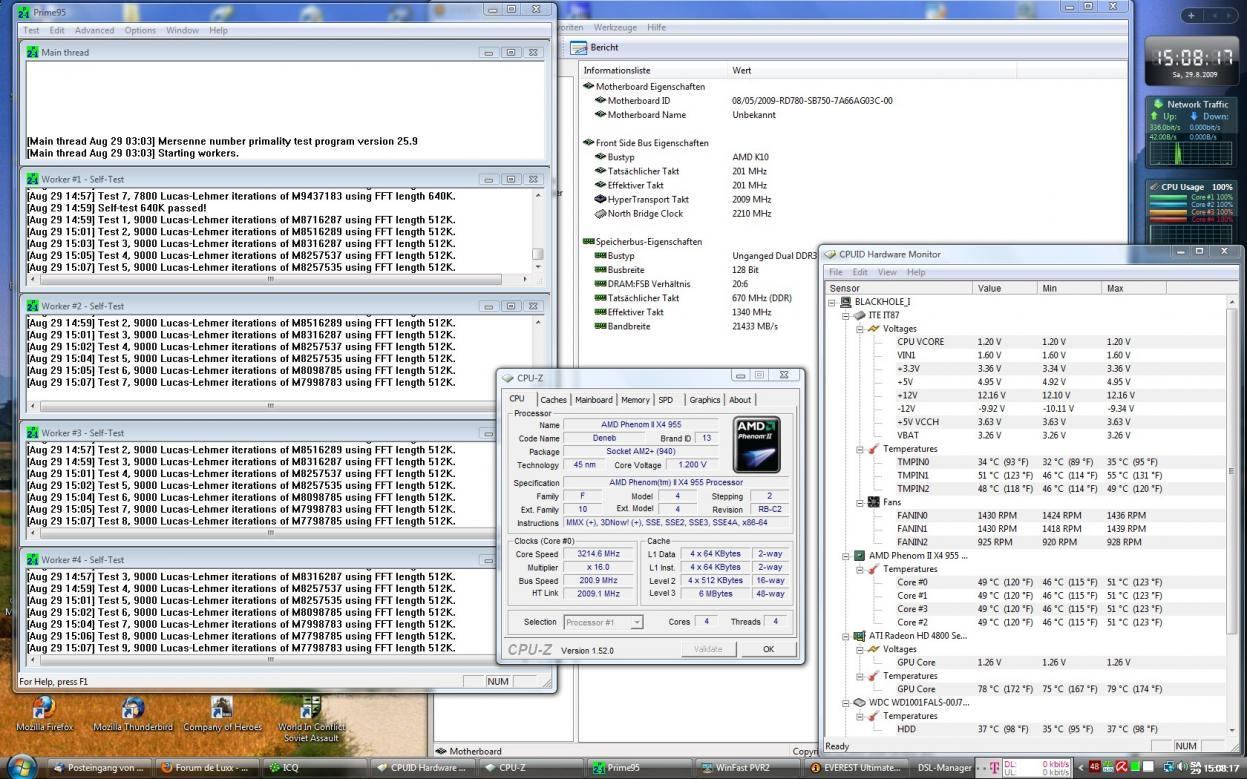This screenshot has width=1247, height=779.
Task: Collapse the BLACKHOLE_I tree node
Action: (832, 302)
